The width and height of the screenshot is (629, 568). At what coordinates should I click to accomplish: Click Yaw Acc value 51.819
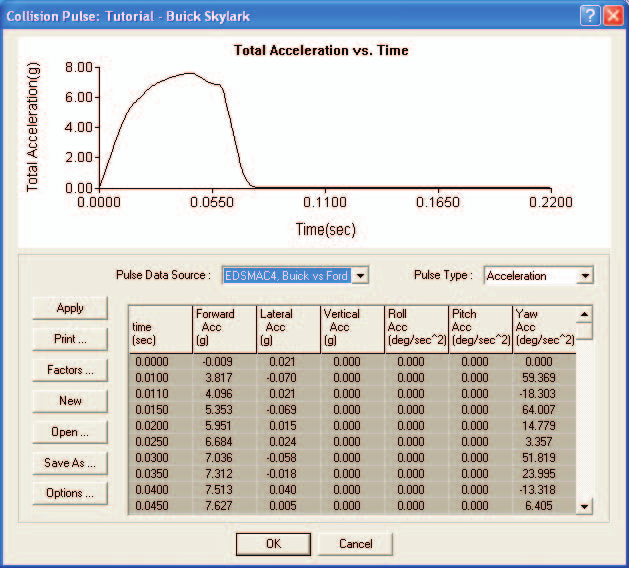coord(544,458)
